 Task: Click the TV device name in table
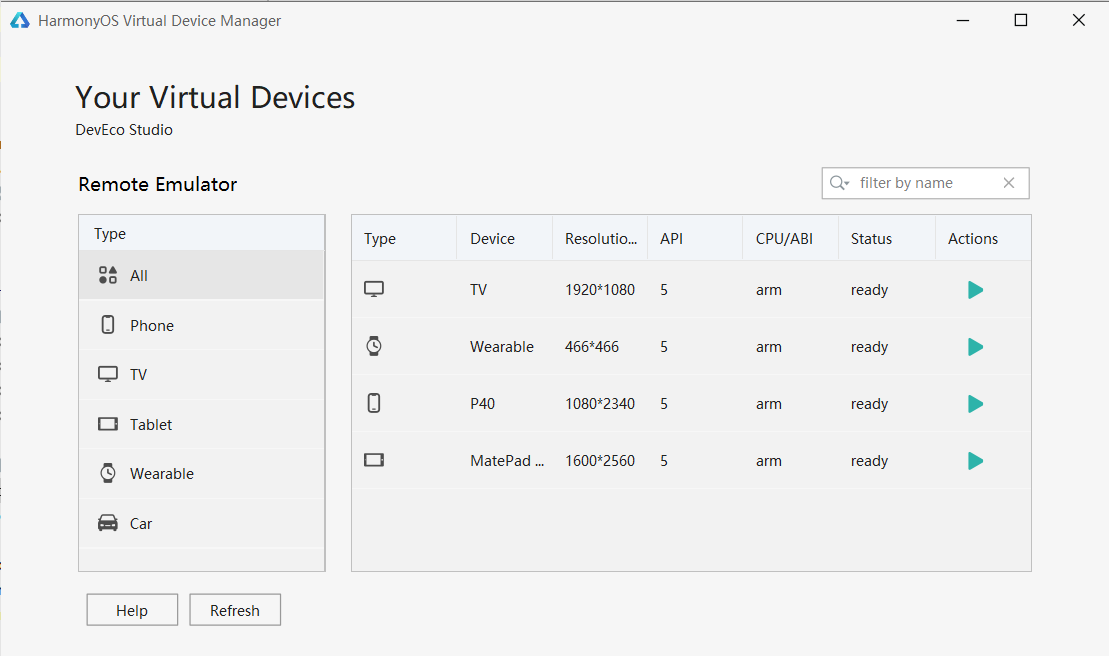[478, 290]
